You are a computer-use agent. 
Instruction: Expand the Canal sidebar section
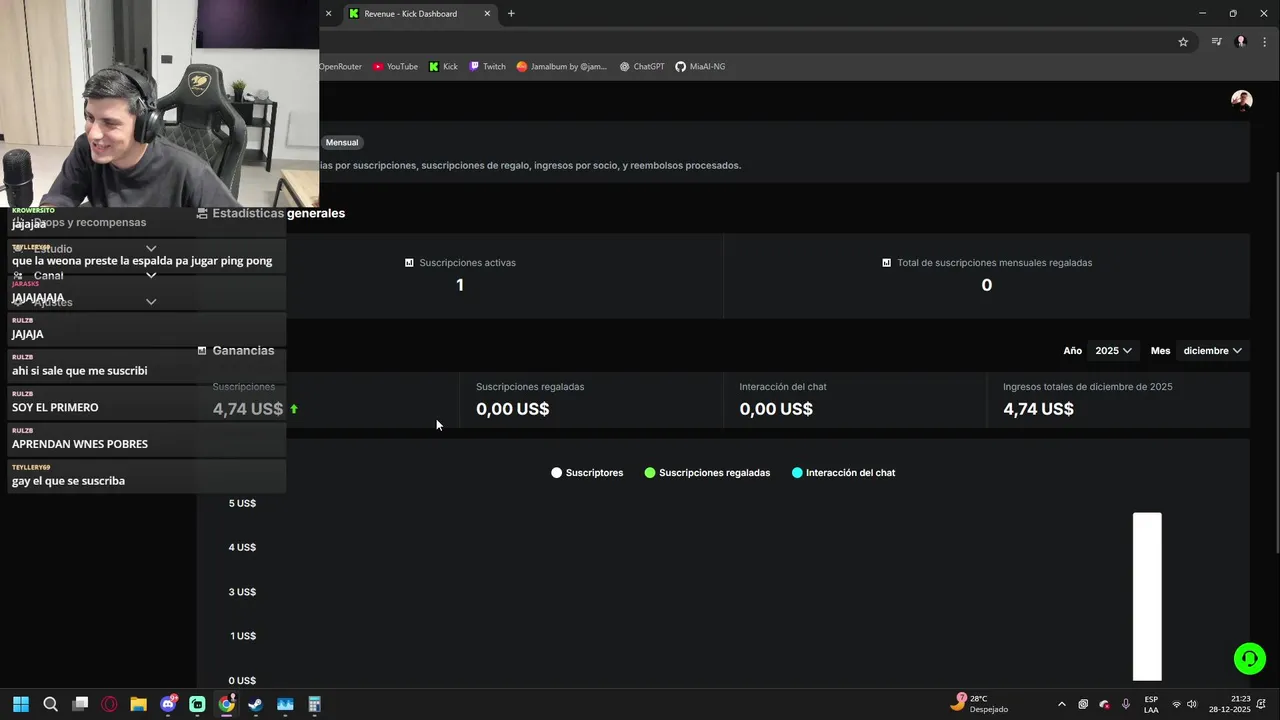[x=151, y=275]
